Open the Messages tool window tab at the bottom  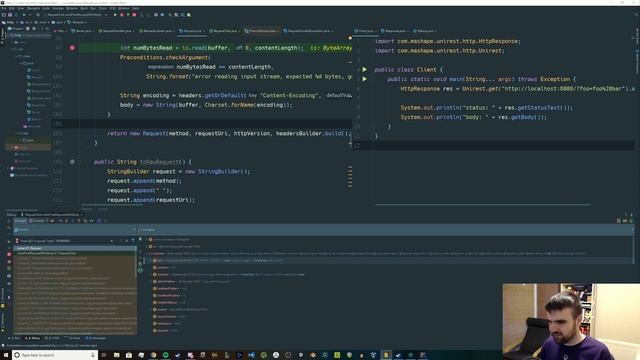pyautogui.click(x=96, y=338)
